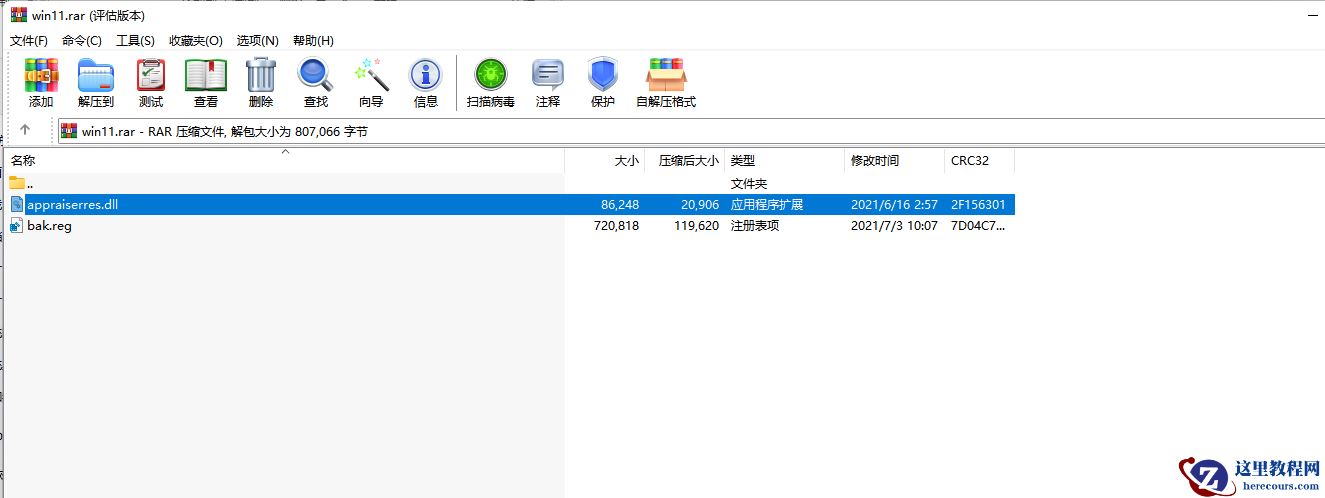Click the 查找 (Find) magnifier icon
This screenshot has height=498, width=1325.
(316, 75)
